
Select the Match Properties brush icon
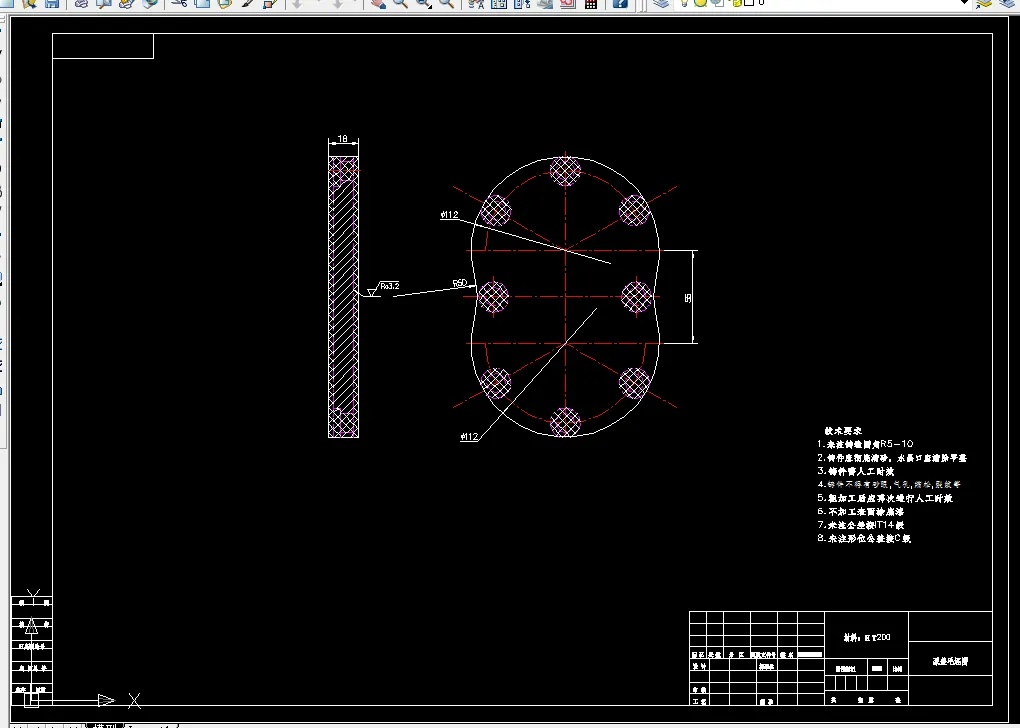pos(247,4)
